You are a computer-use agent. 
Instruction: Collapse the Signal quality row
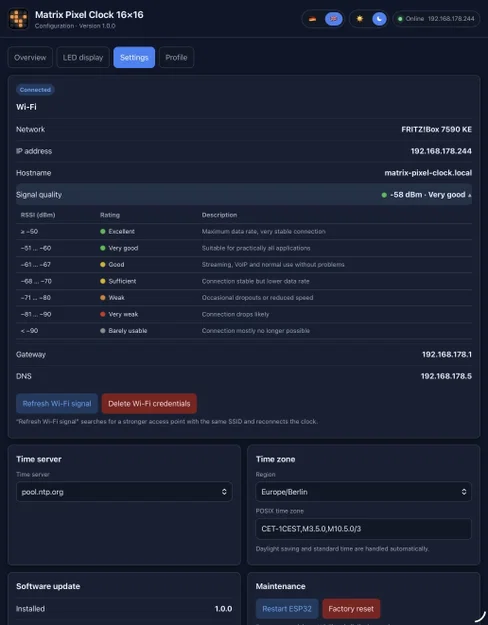pos(244,195)
